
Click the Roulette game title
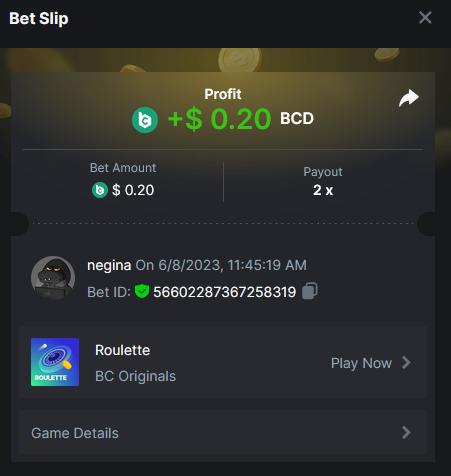pyautogui.click(x=123, y=350)
